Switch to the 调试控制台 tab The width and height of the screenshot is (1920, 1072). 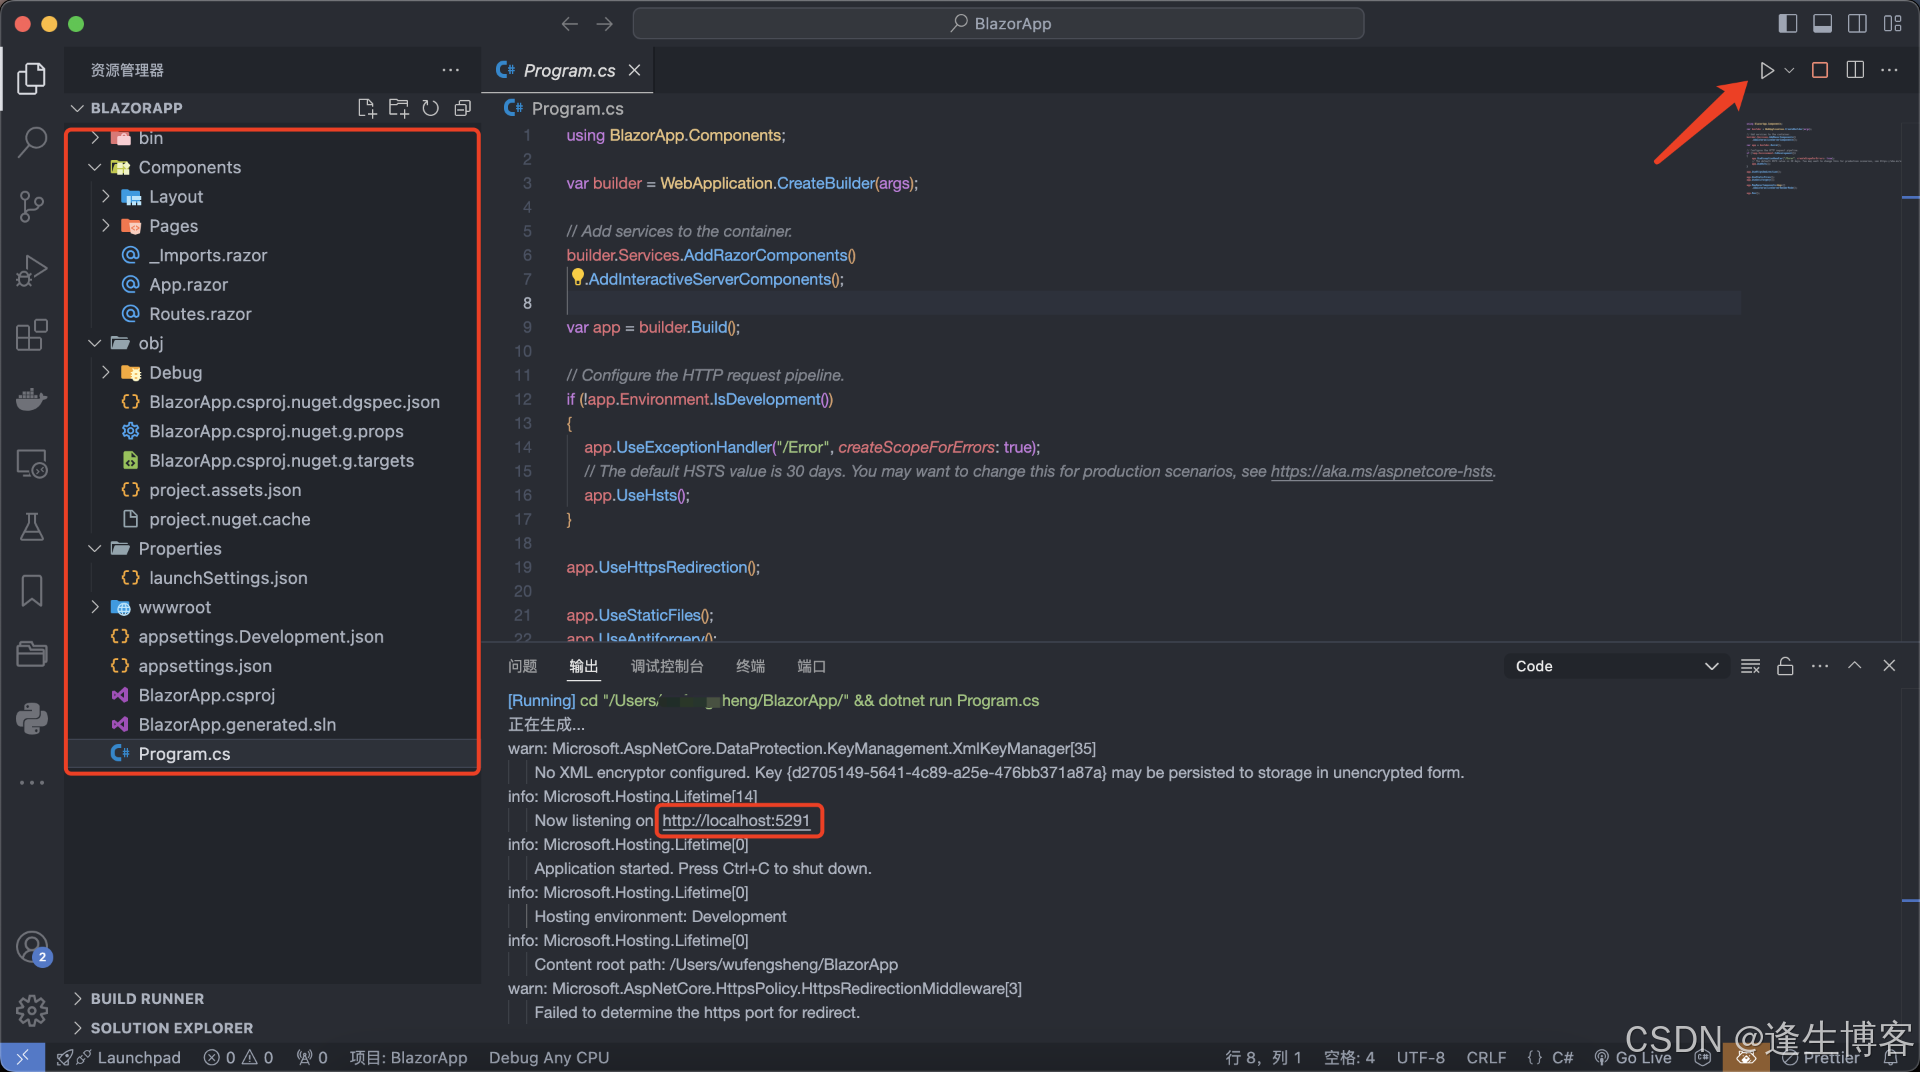pyautogui.click(x=667, y=666)
